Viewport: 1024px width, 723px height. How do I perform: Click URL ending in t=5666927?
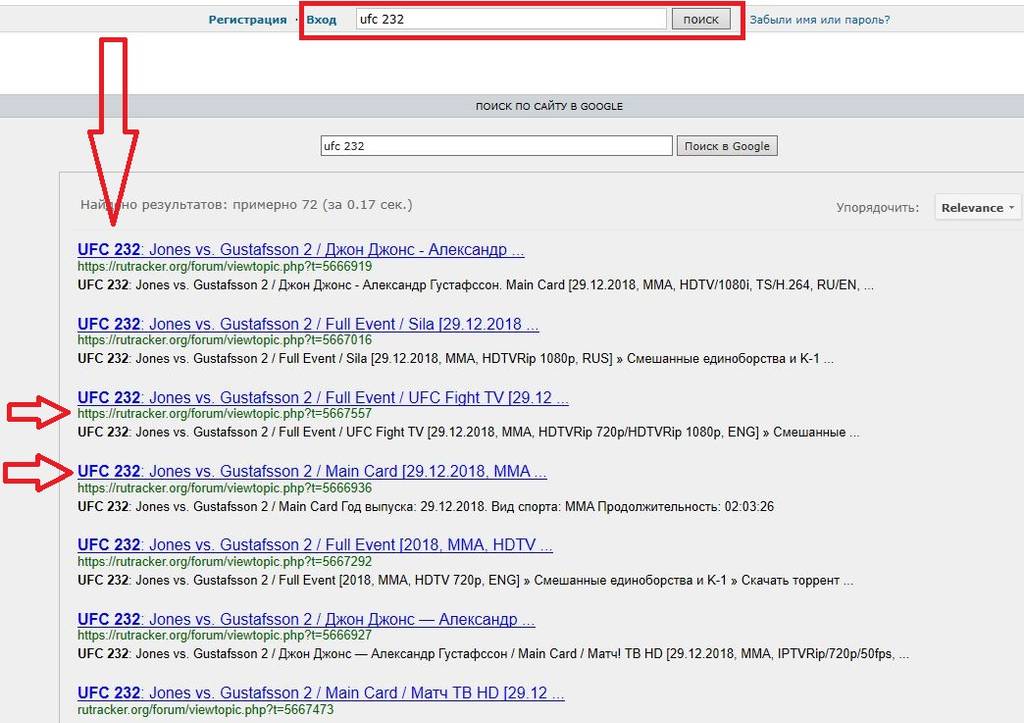tap(225, 635)
